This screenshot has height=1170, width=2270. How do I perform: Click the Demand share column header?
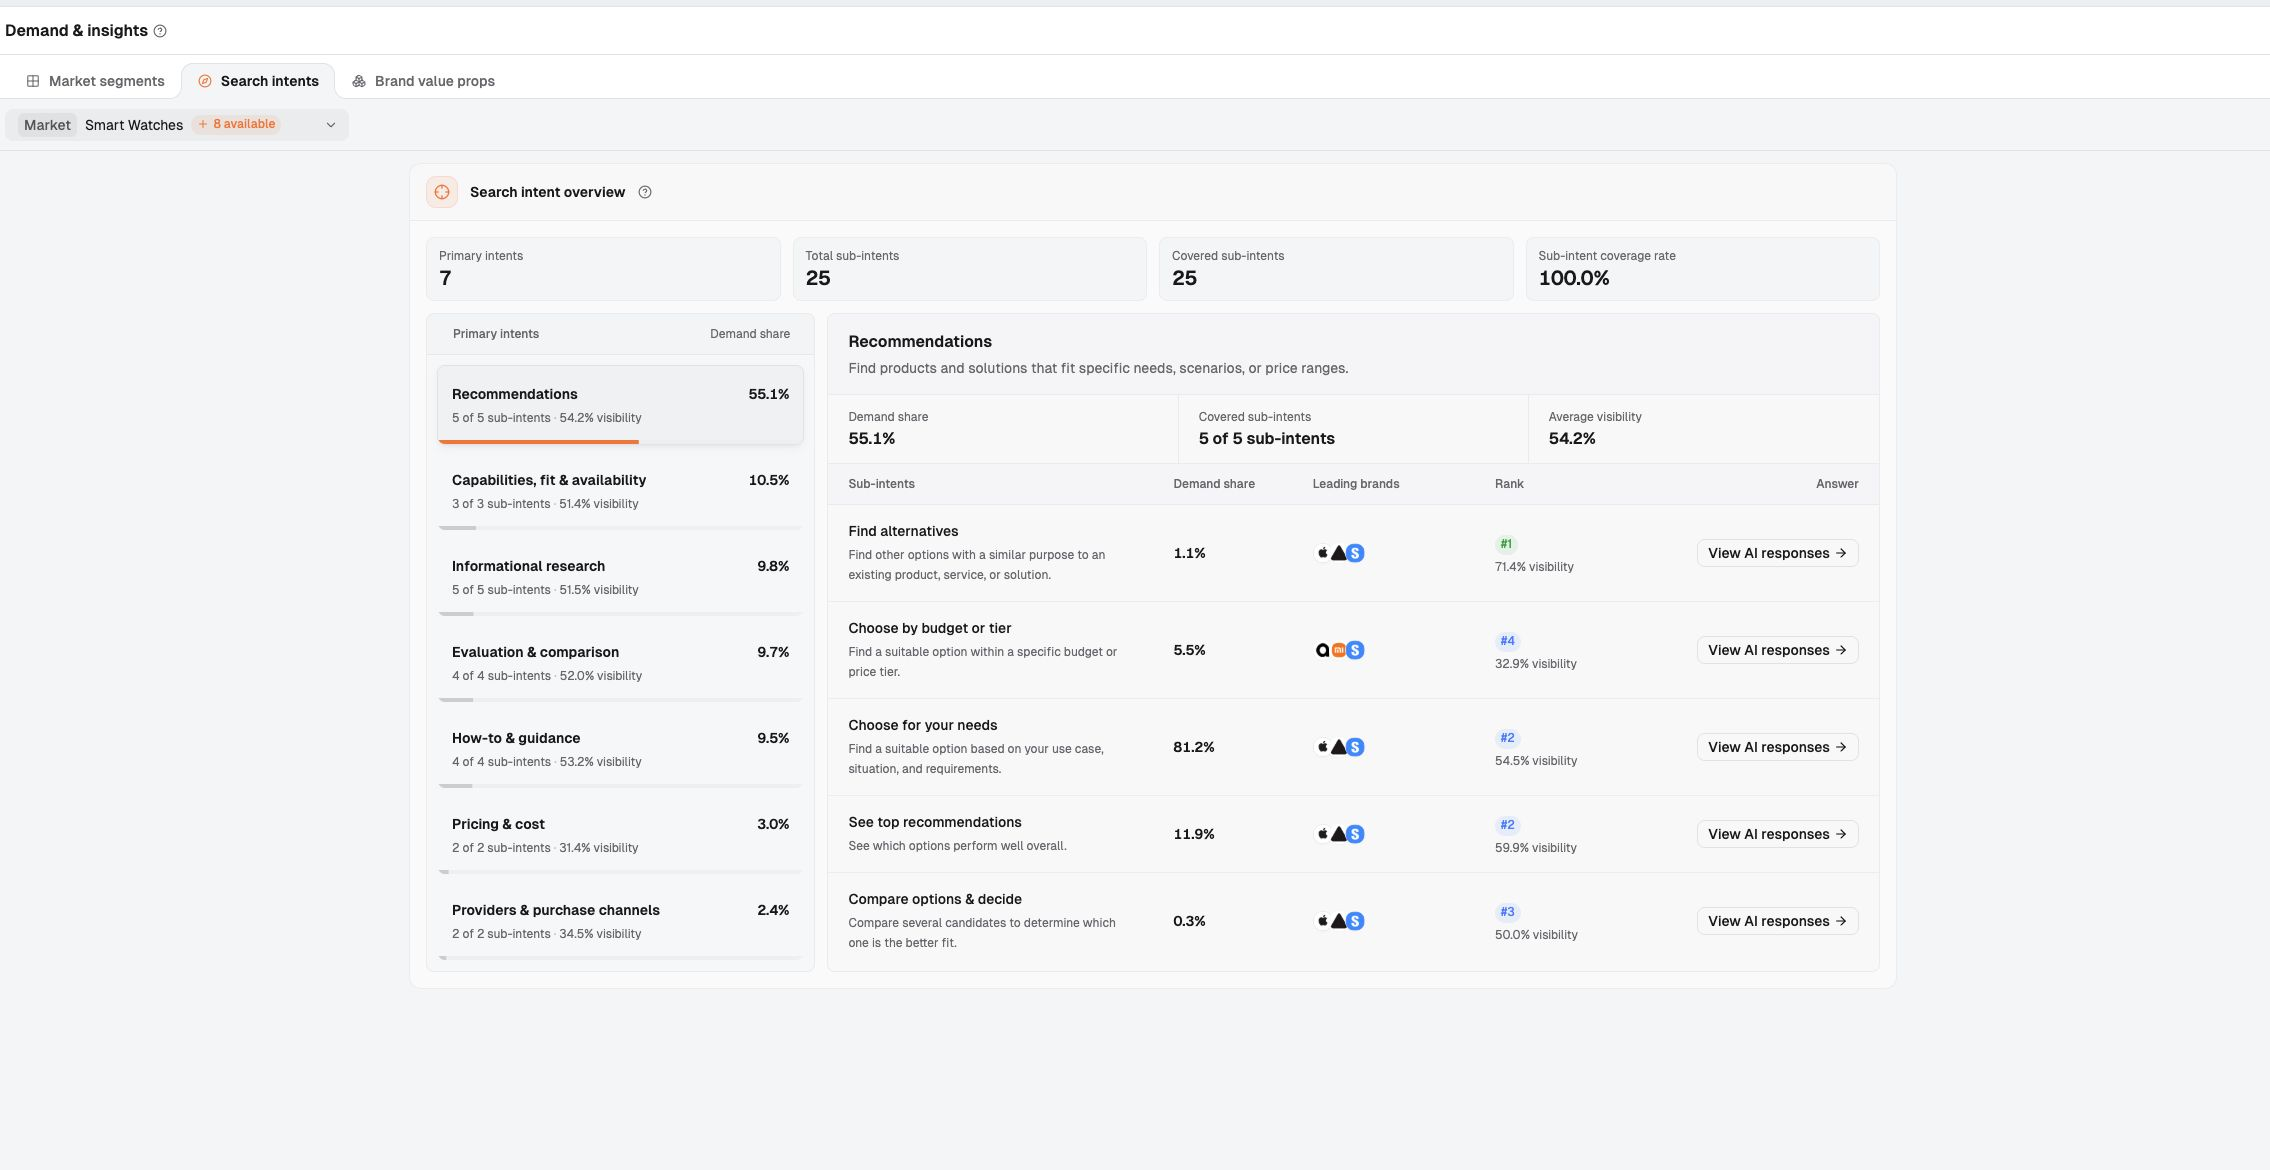click(1214, 484)
